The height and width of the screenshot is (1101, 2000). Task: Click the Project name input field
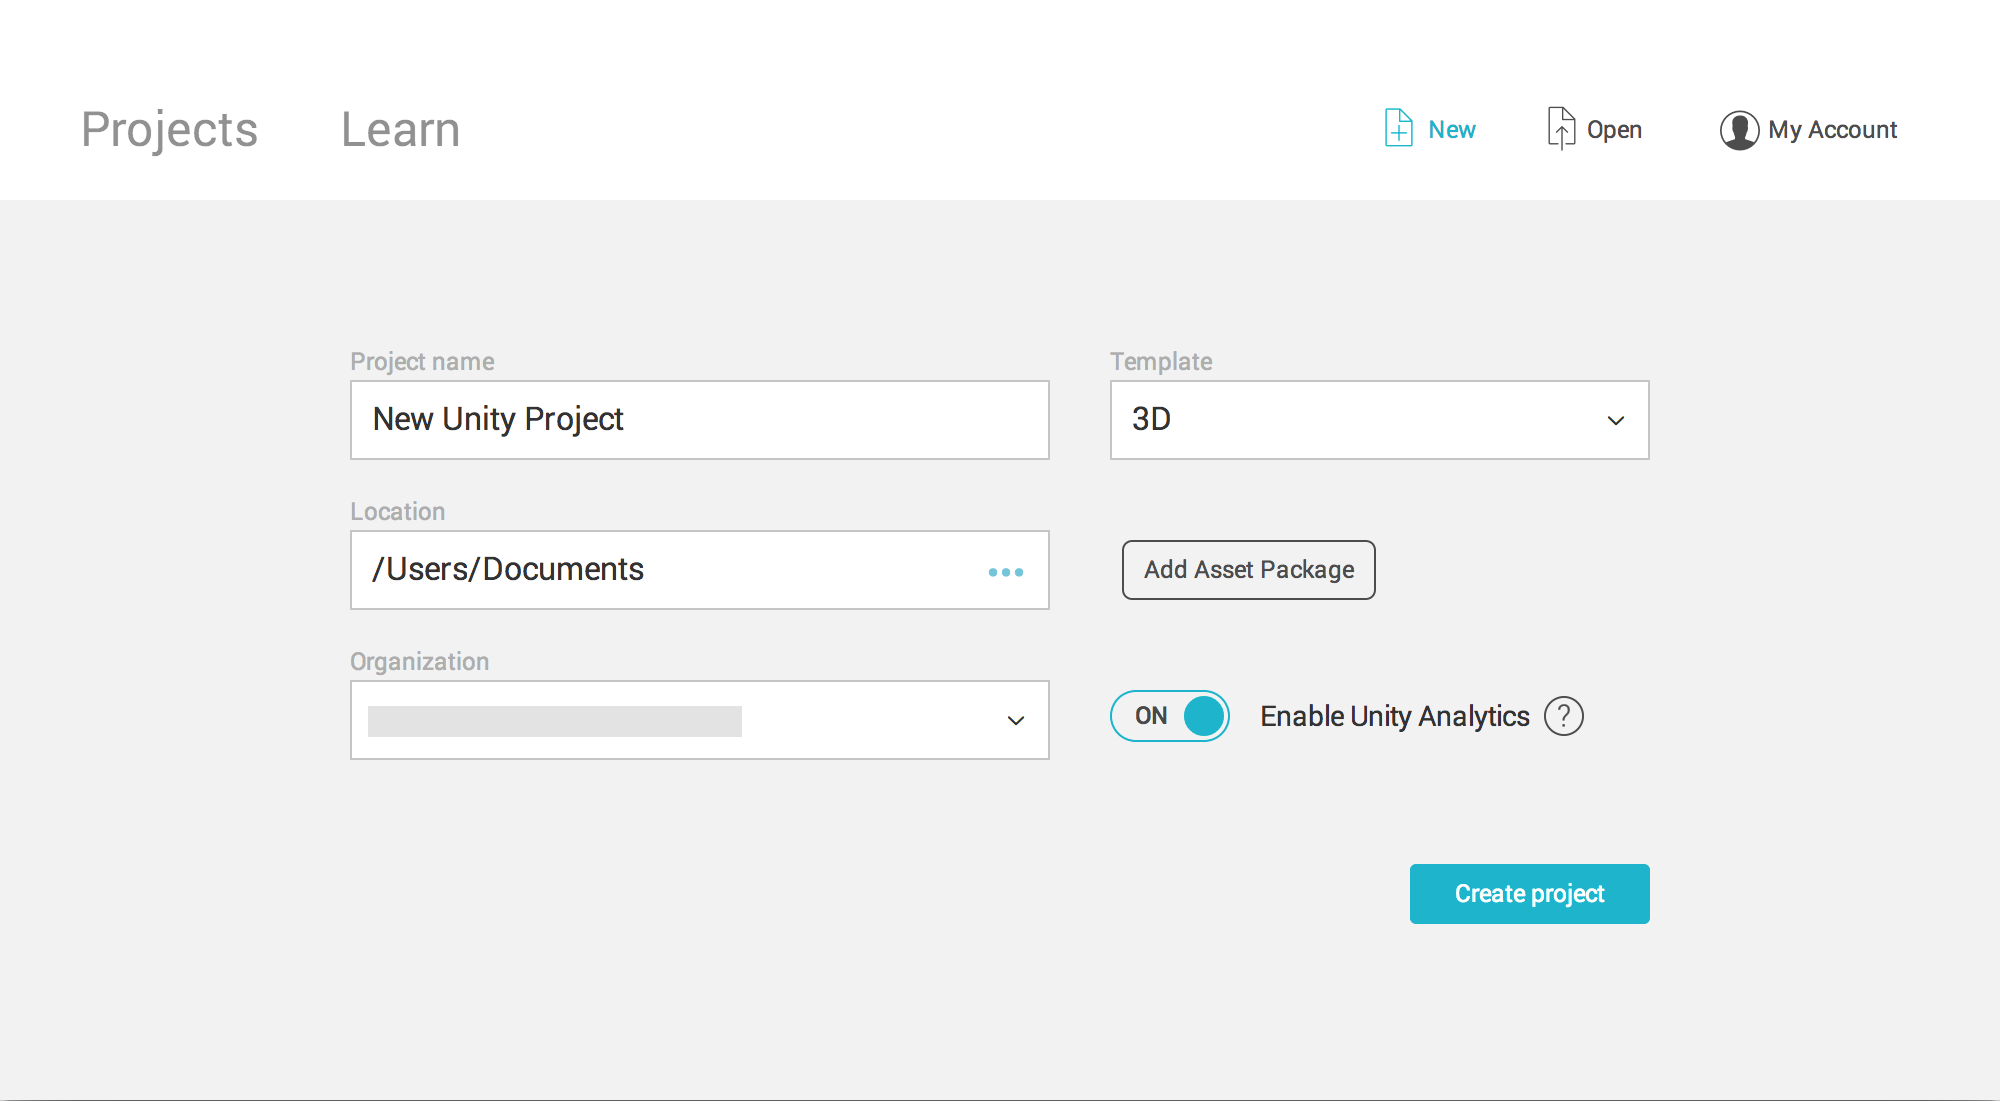[700, 420]
